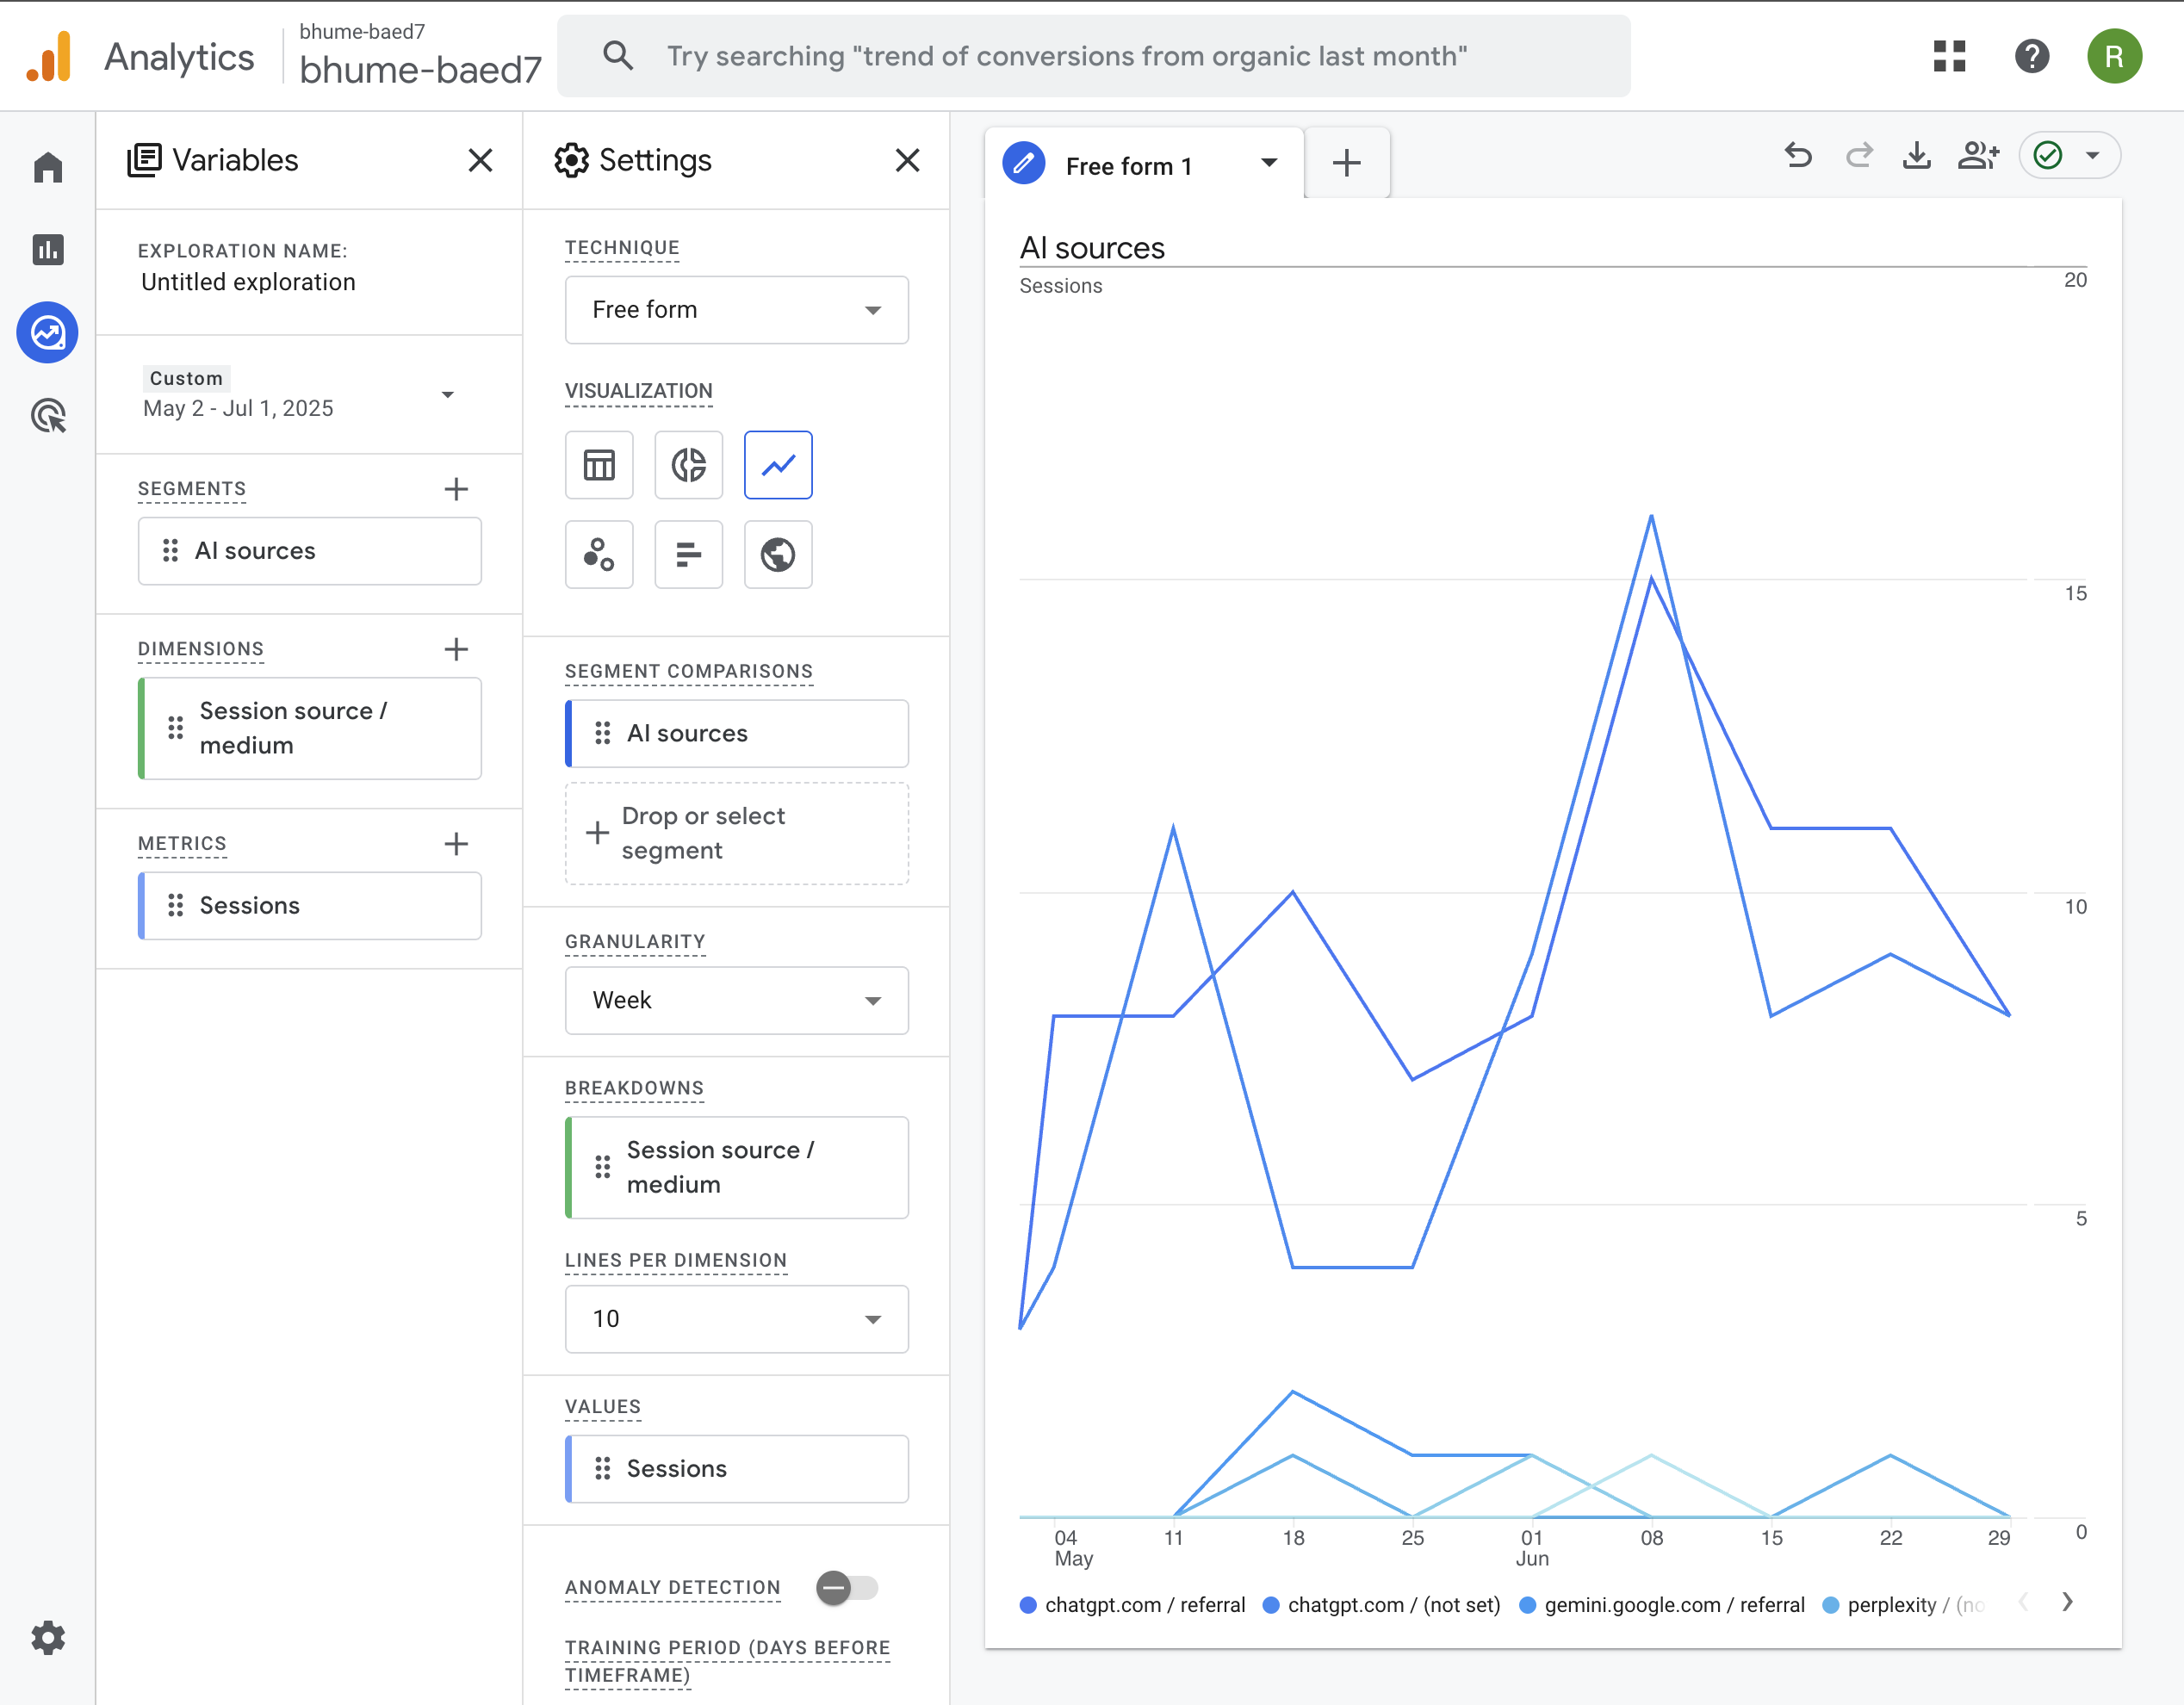
Task: Select the Table visualization
Action: click(599, 465)
